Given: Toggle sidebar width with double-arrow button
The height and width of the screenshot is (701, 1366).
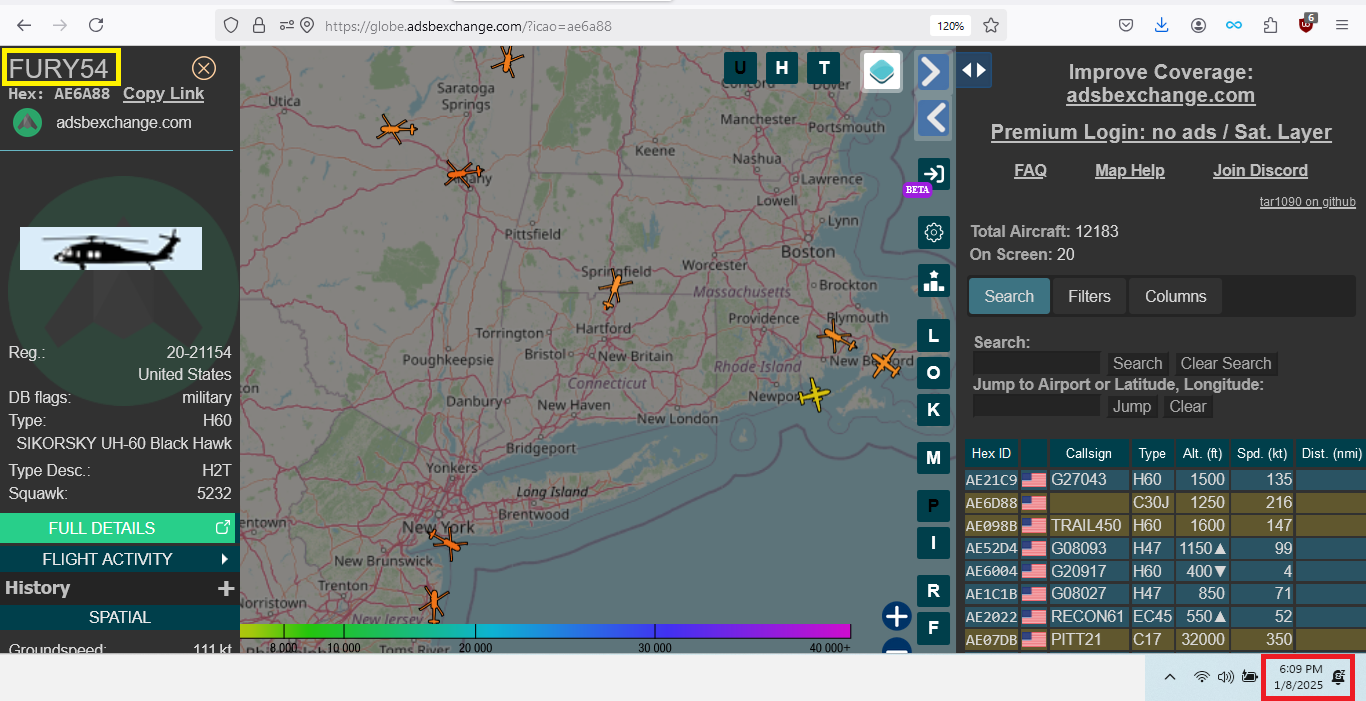Looking at the screenshot, I should pos(974,70).
